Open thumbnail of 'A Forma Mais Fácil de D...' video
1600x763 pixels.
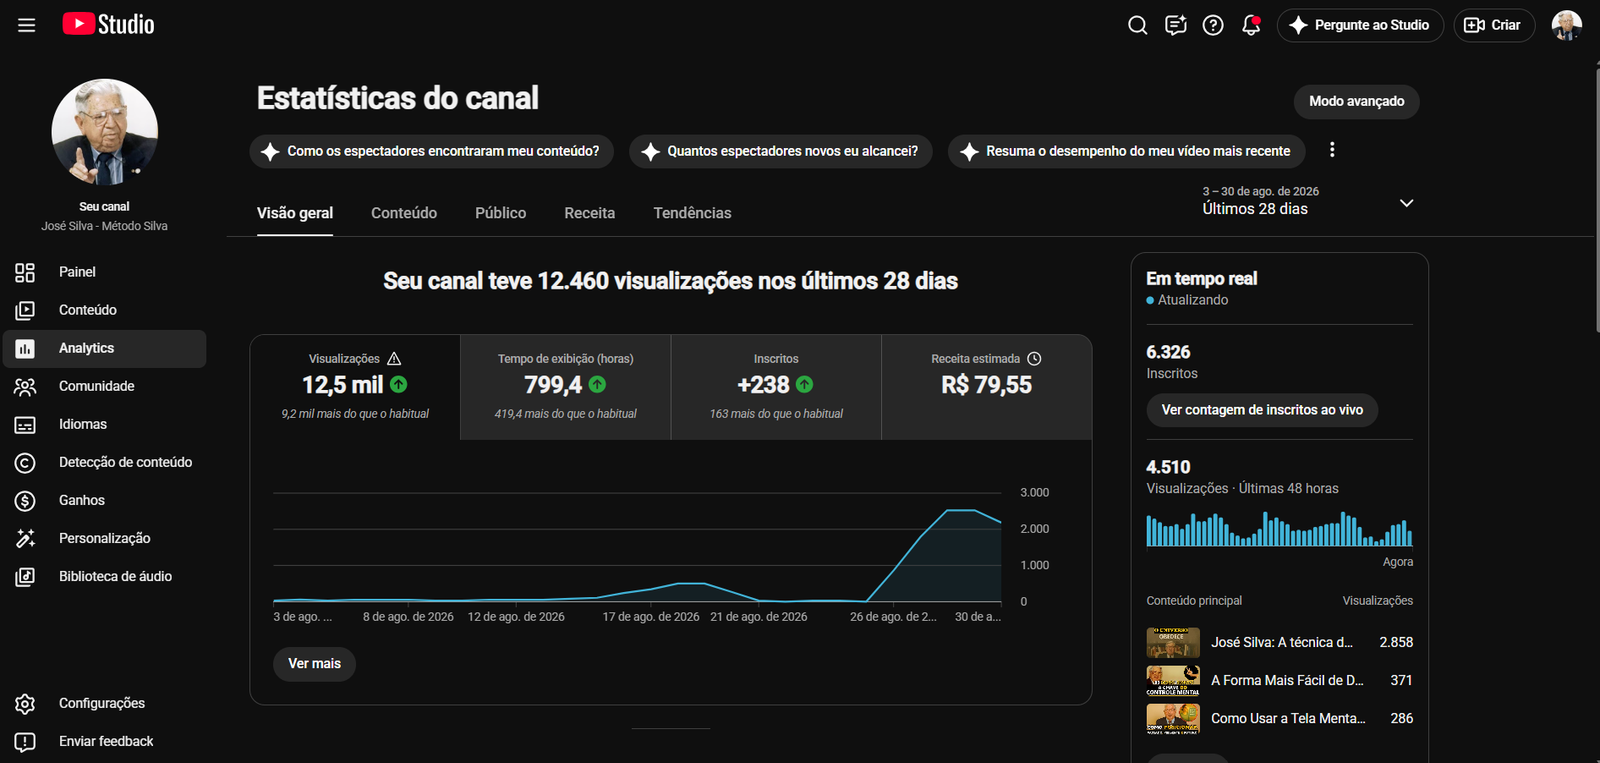click(1173, 680)
